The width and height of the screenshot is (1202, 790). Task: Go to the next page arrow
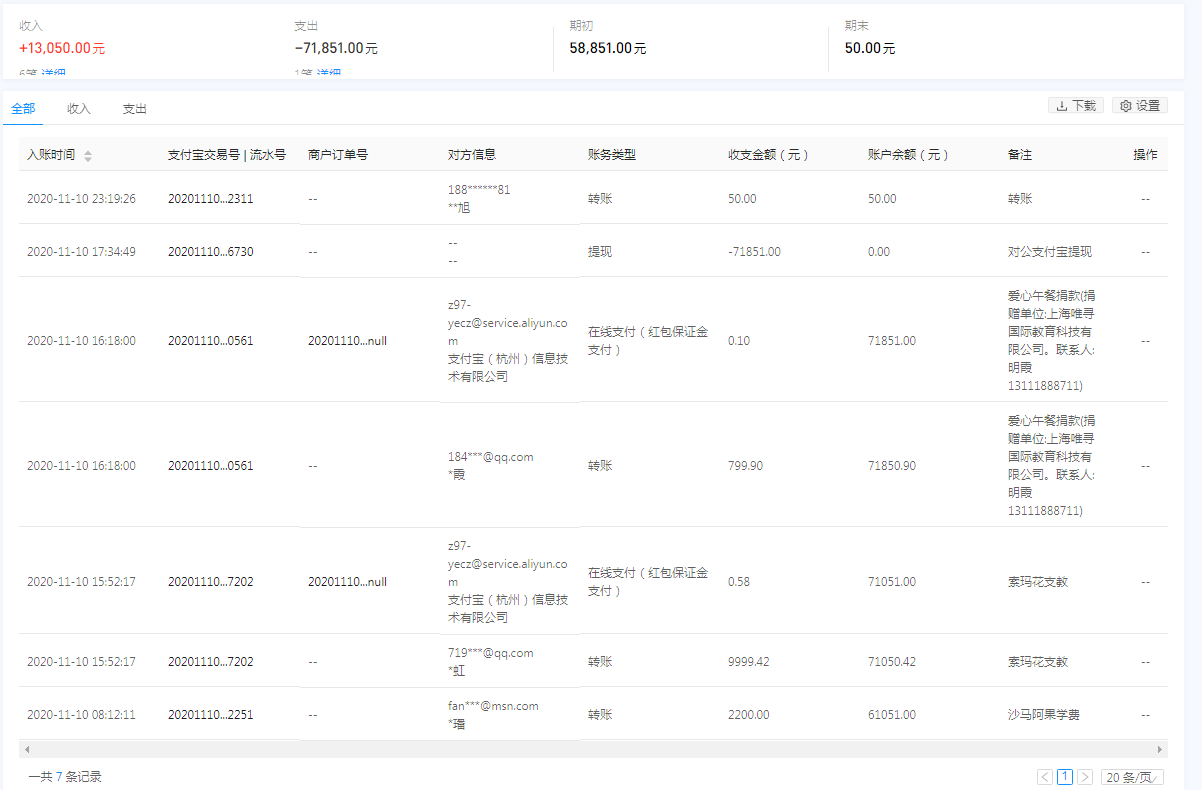point(1085,777)
